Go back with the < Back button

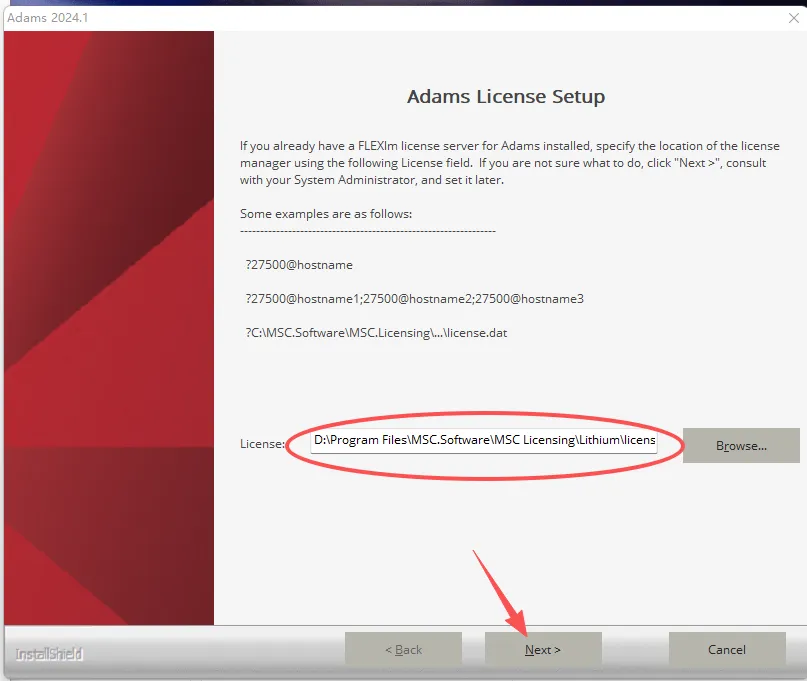point(404,650)
